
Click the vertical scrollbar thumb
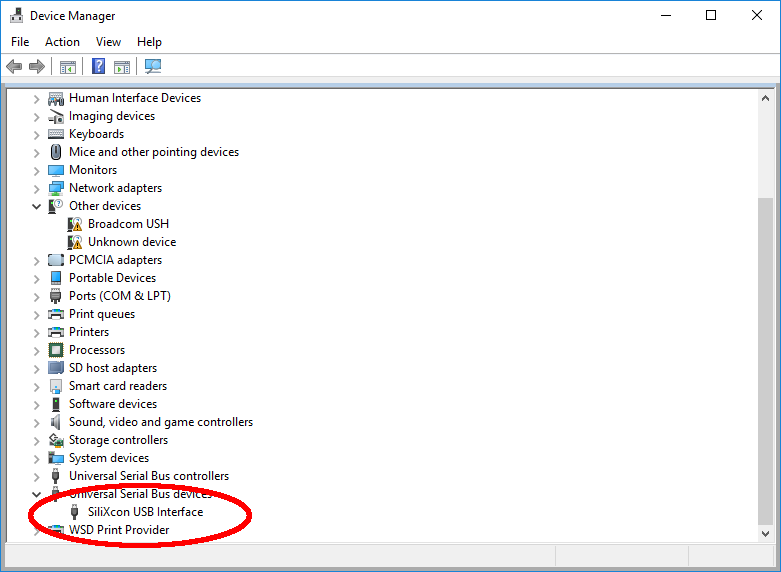(766, 361)
